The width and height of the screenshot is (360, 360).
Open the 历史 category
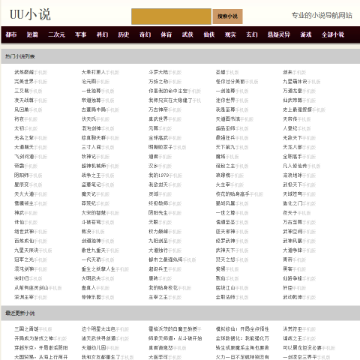(x=123, y=35)
